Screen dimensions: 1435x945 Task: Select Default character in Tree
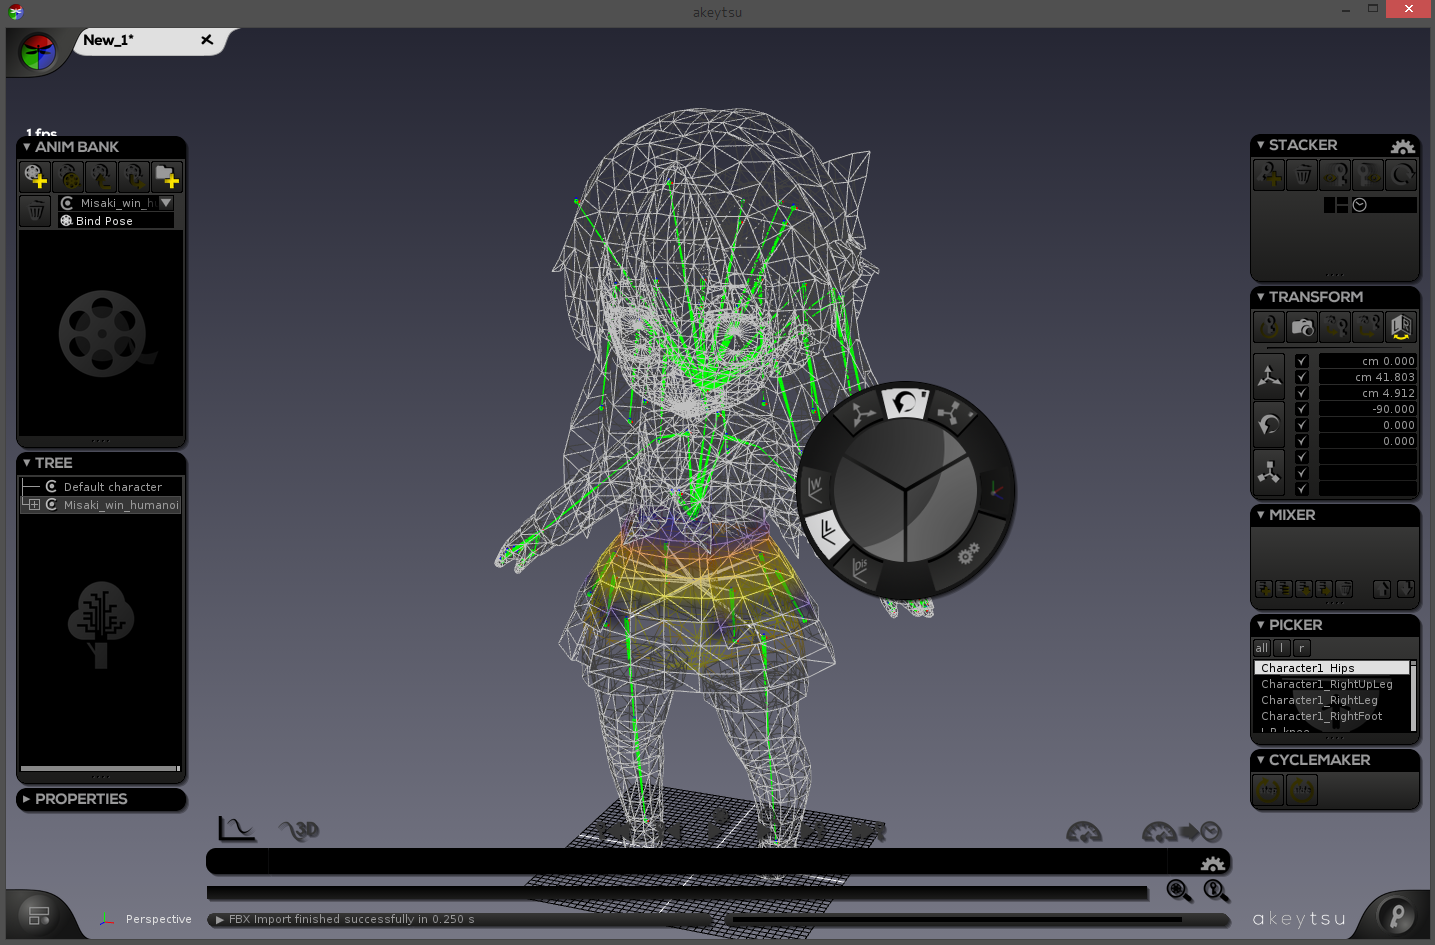coord(112,487)
